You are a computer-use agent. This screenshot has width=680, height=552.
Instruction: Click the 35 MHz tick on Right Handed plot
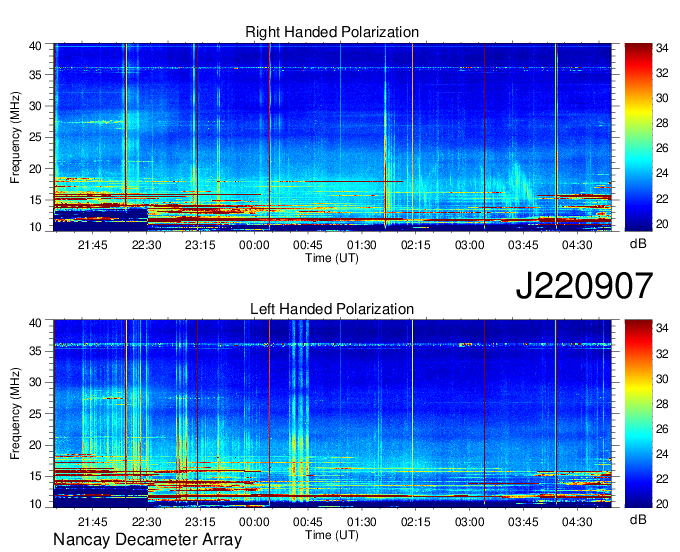click(x=35, y=75)
